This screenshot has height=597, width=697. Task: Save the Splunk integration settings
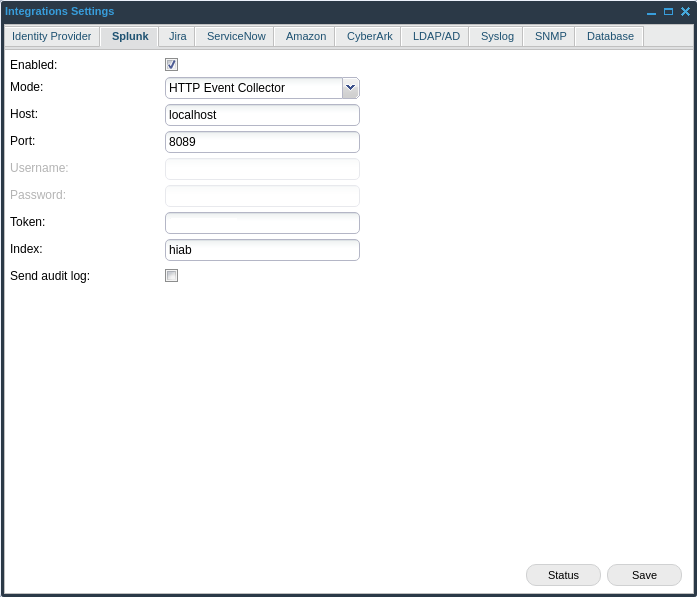point(644,575)
